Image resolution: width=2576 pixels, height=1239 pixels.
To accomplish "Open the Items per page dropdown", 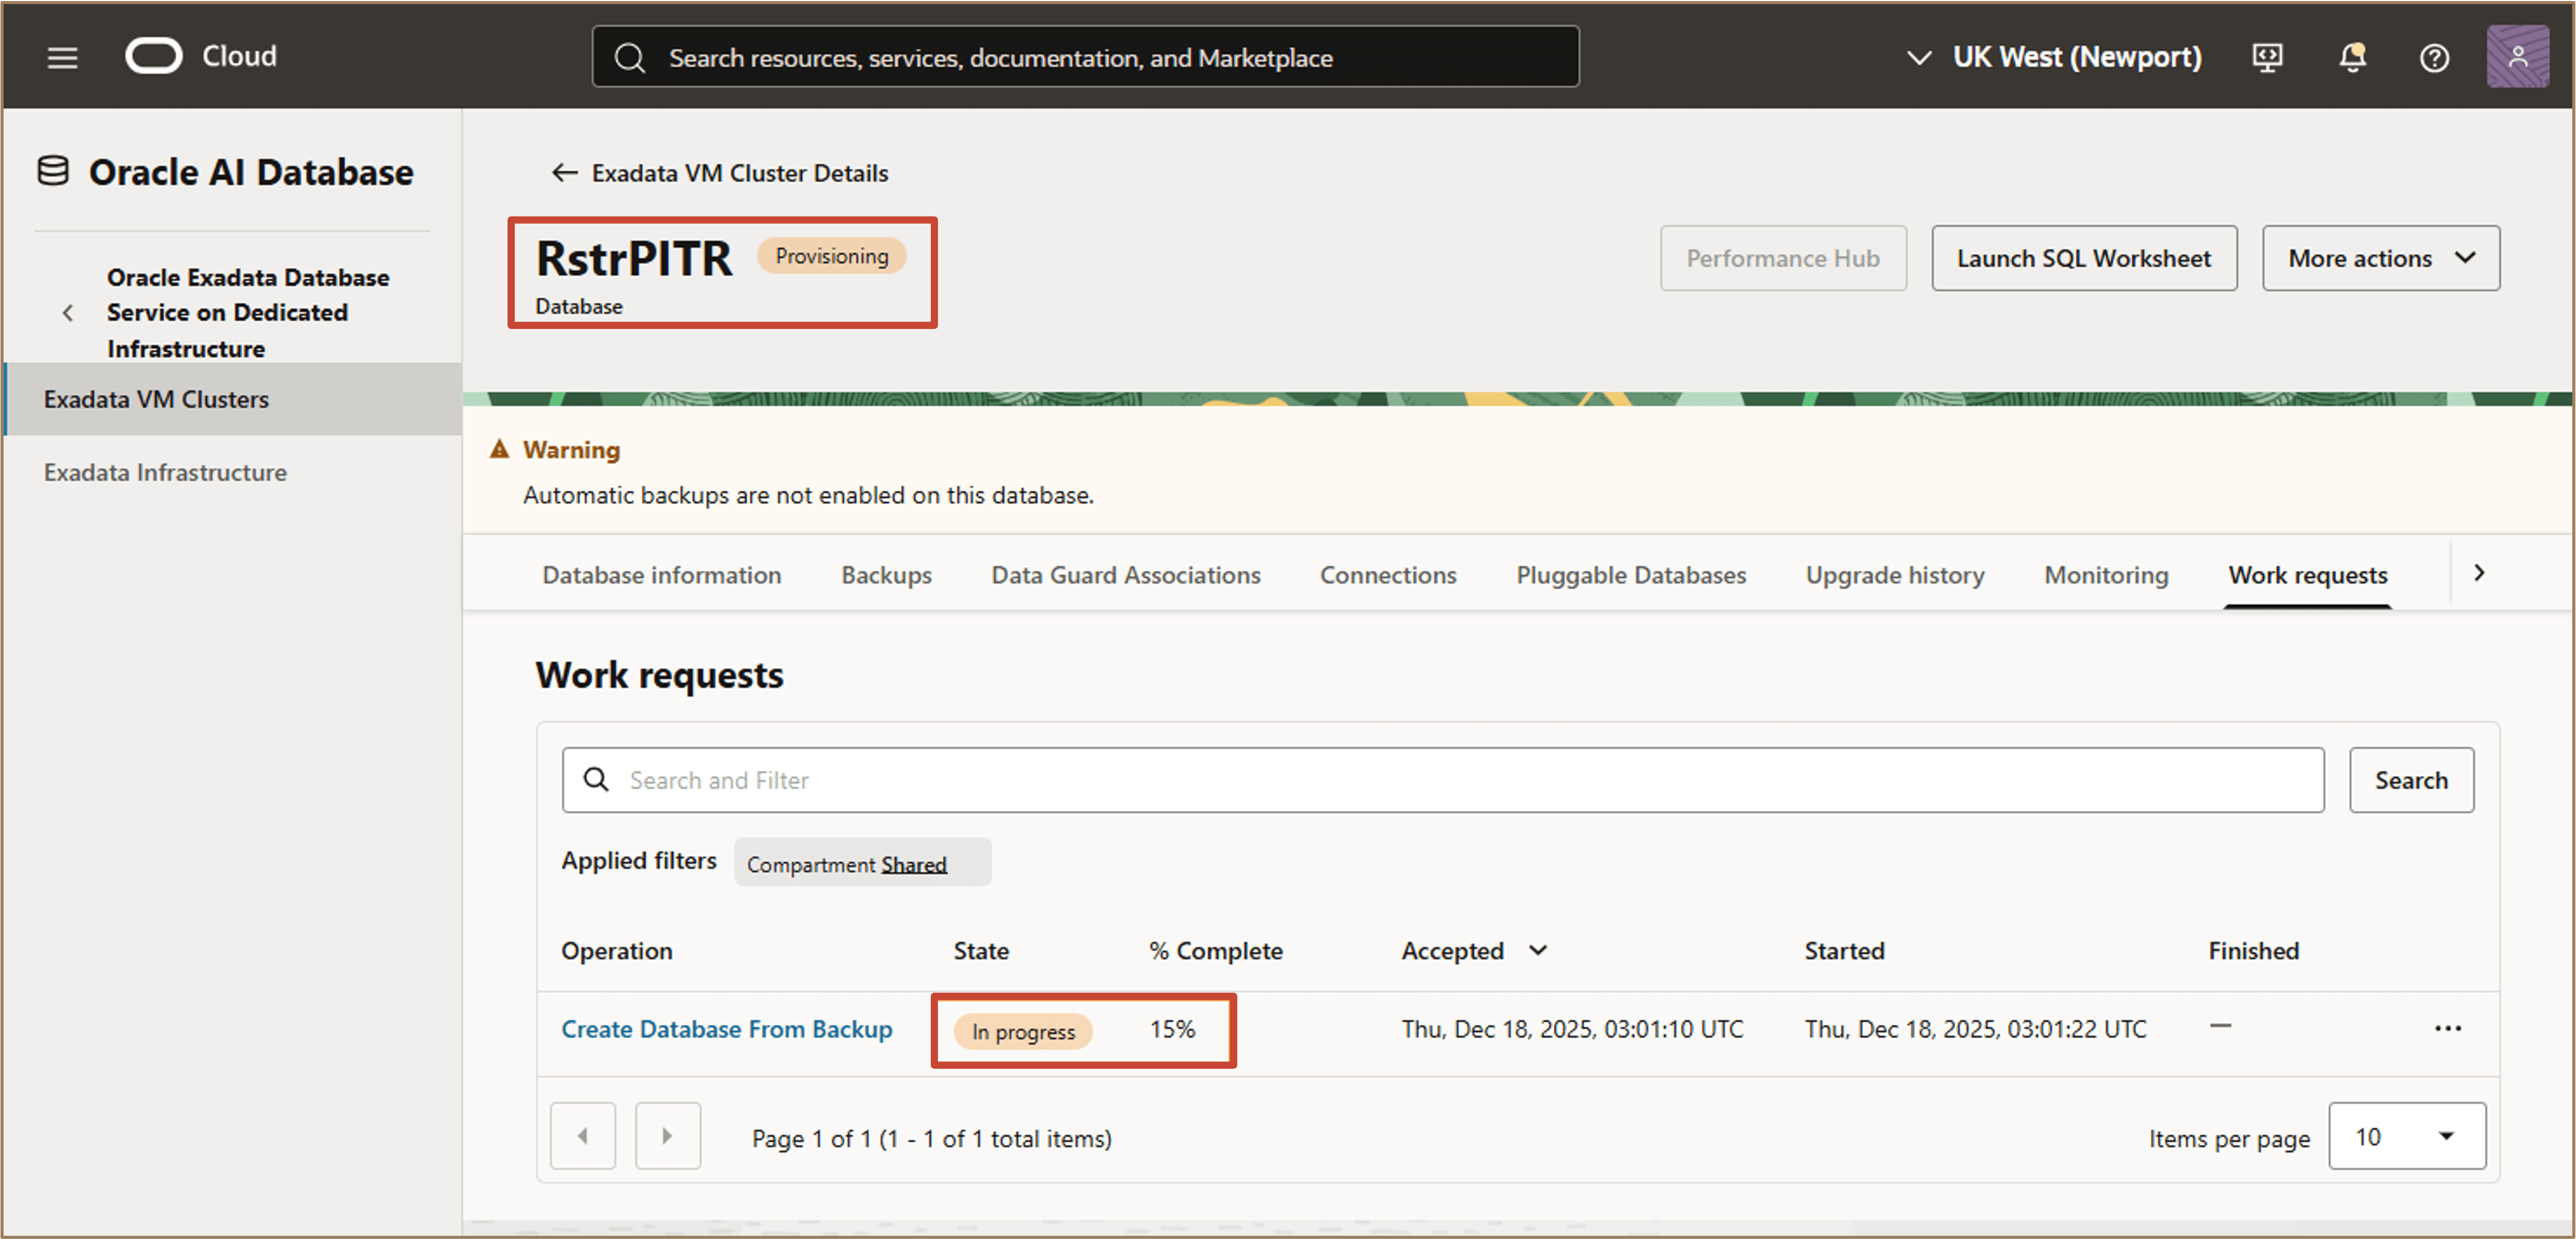I will click(x=2406, y=1136).
